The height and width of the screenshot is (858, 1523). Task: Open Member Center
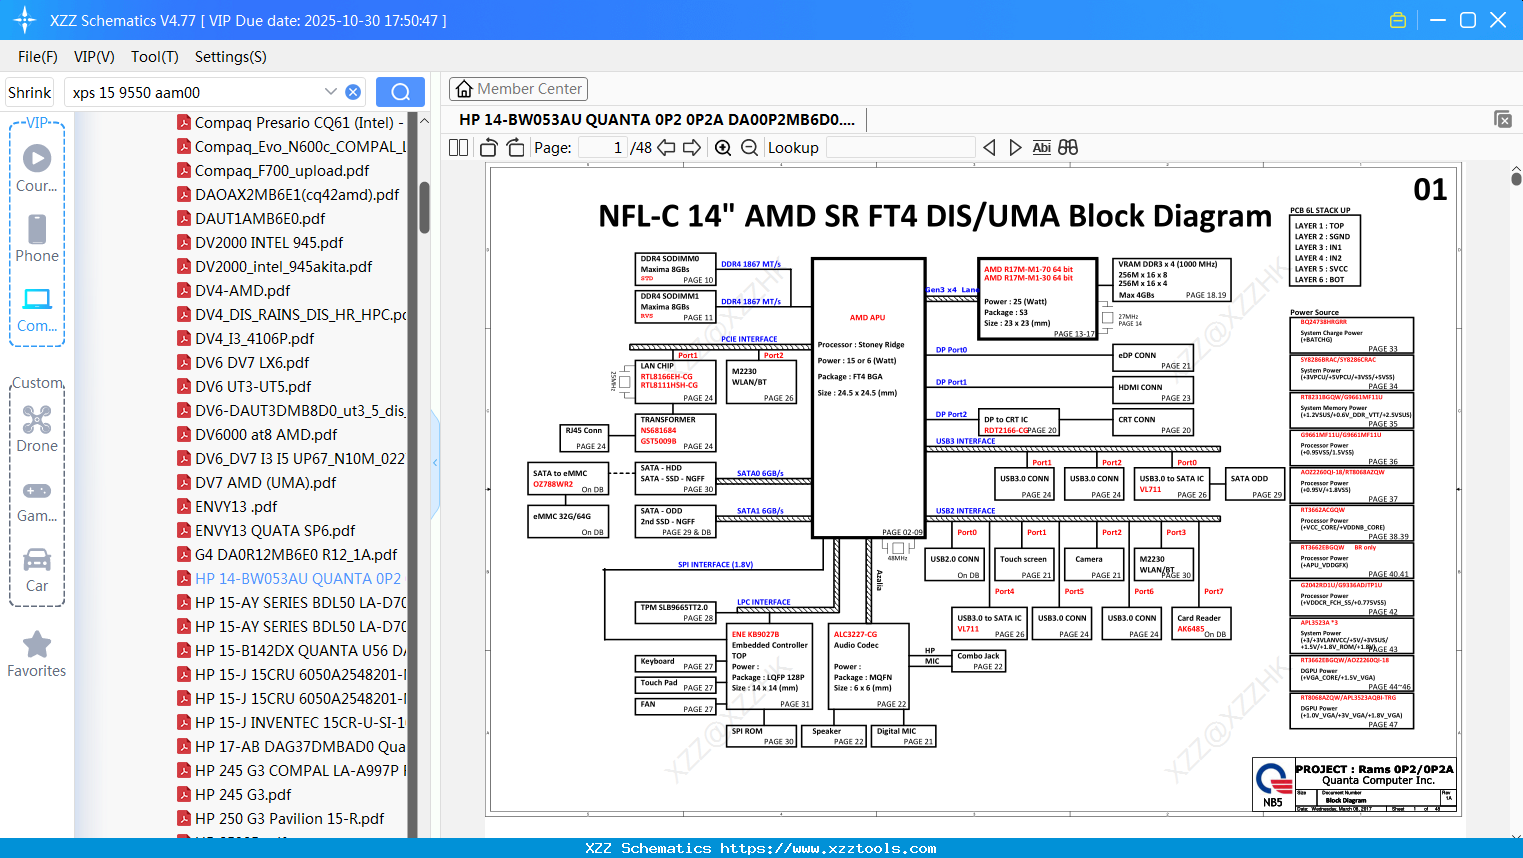(518, 89)
